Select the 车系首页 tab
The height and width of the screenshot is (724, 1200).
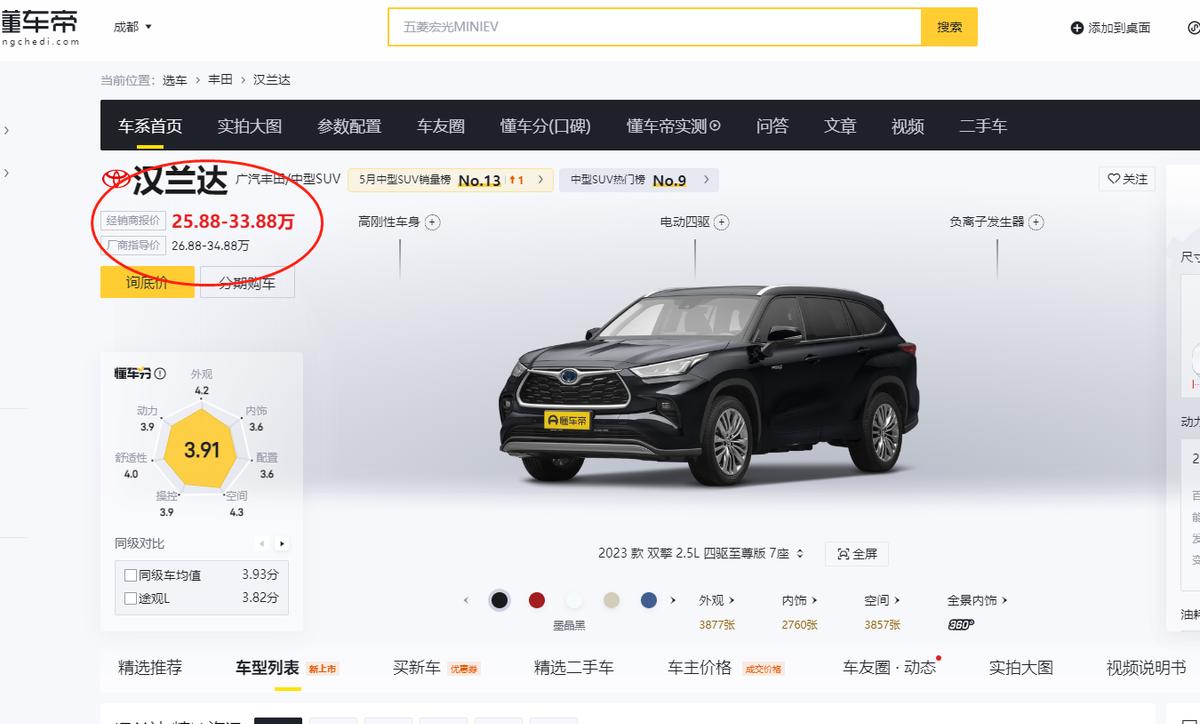[x=150, y=126]
